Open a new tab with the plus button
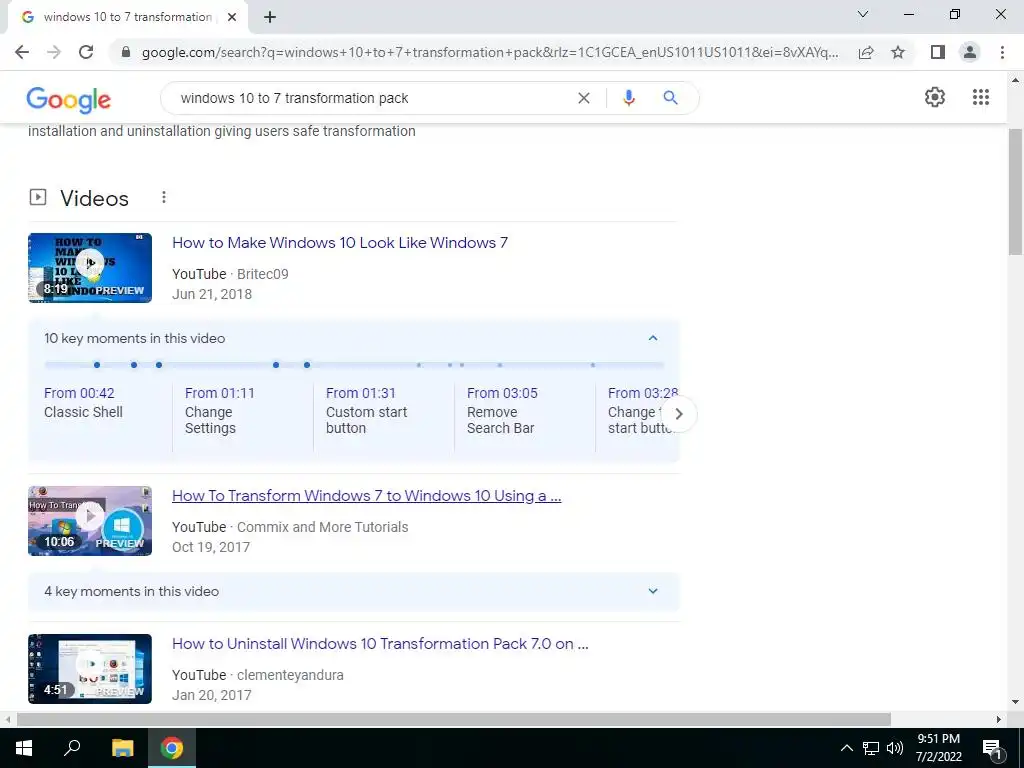Viewport: 1024px width, 768px height. (x=270, y=18)
